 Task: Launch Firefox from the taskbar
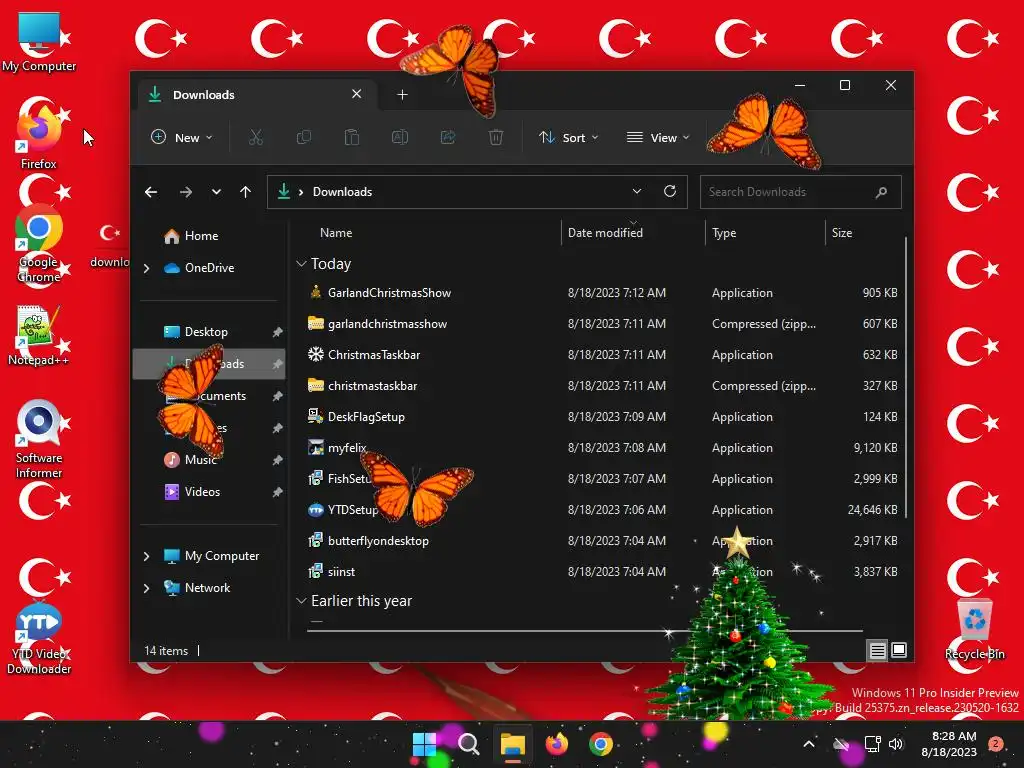[x=556, y=744]
